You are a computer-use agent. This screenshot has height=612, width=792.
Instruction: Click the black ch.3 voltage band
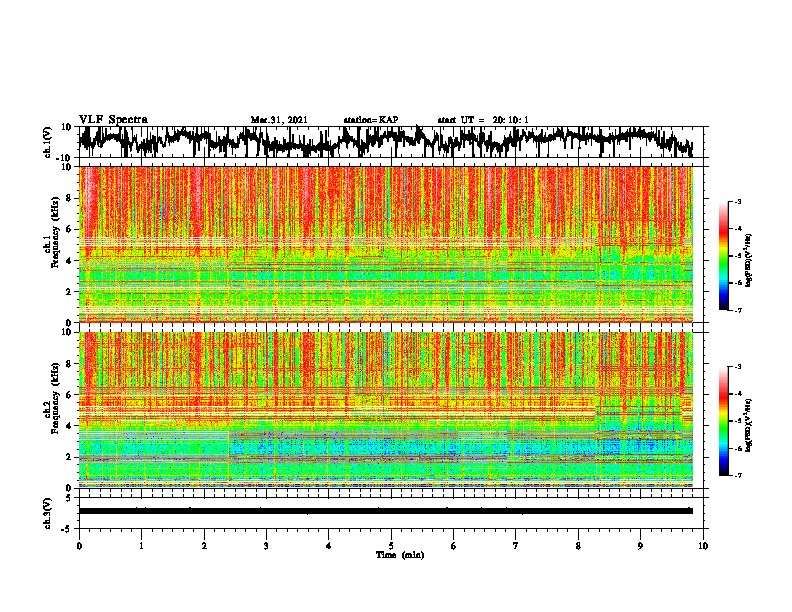[x=385, y=511]
